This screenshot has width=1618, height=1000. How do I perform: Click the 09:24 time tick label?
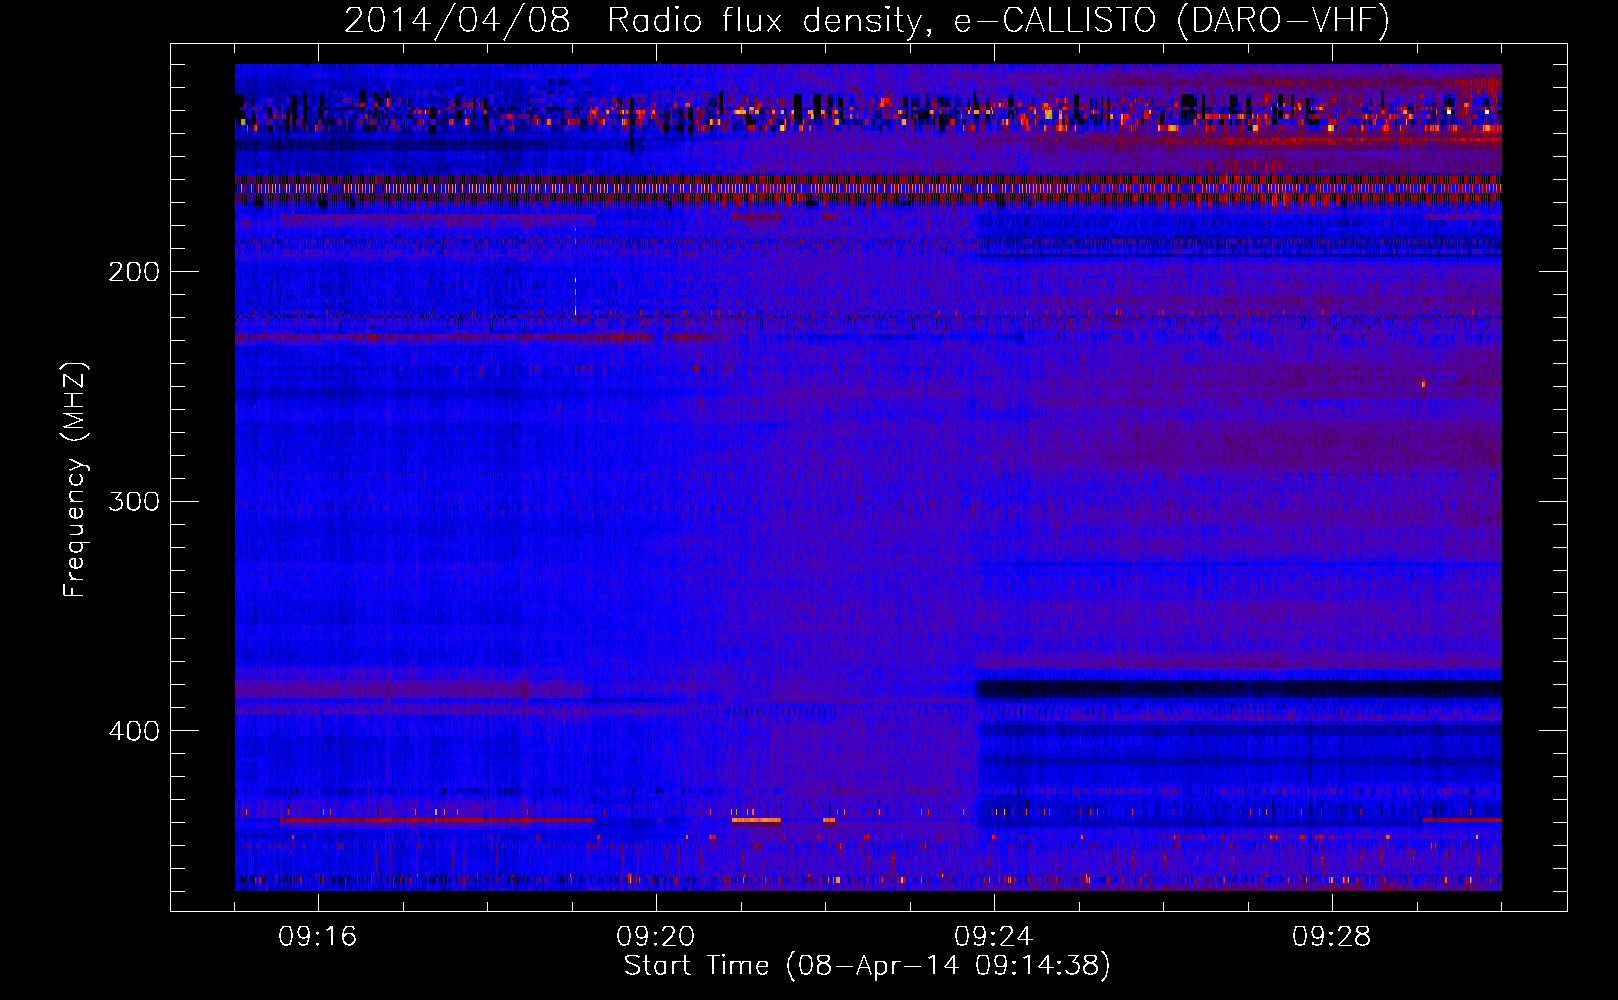[994, 937]
